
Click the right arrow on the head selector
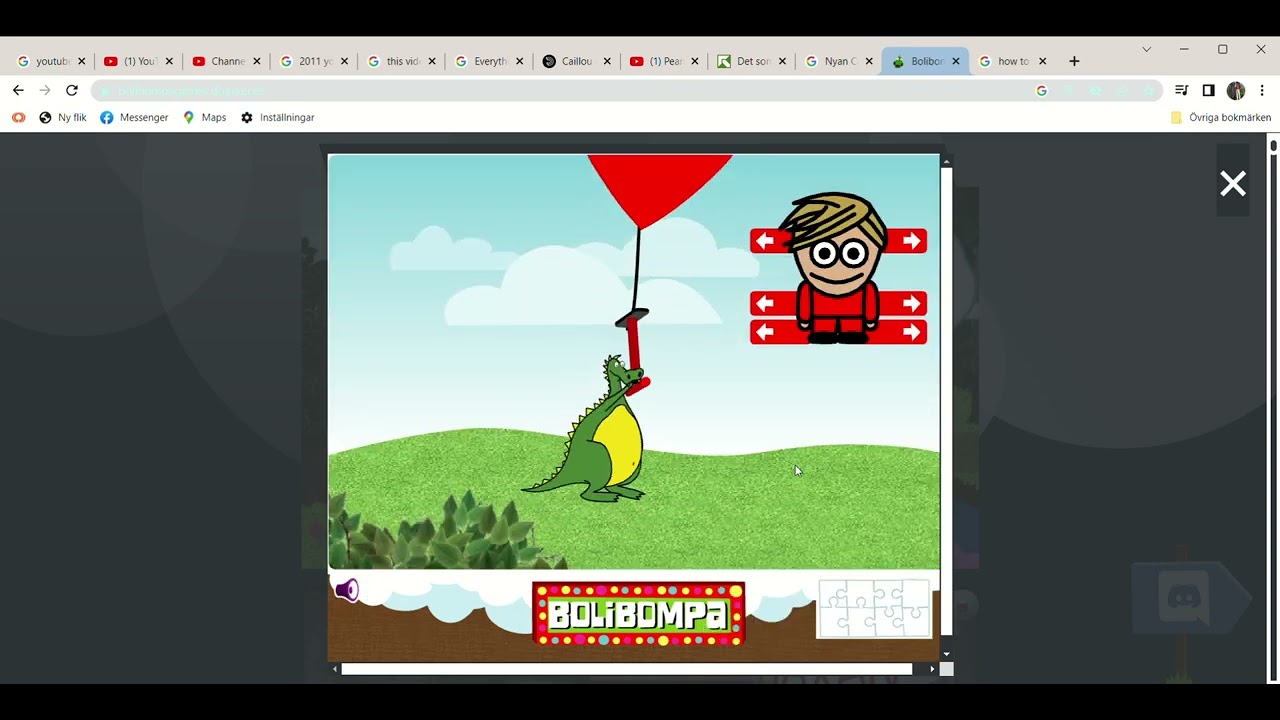[911, 241]
